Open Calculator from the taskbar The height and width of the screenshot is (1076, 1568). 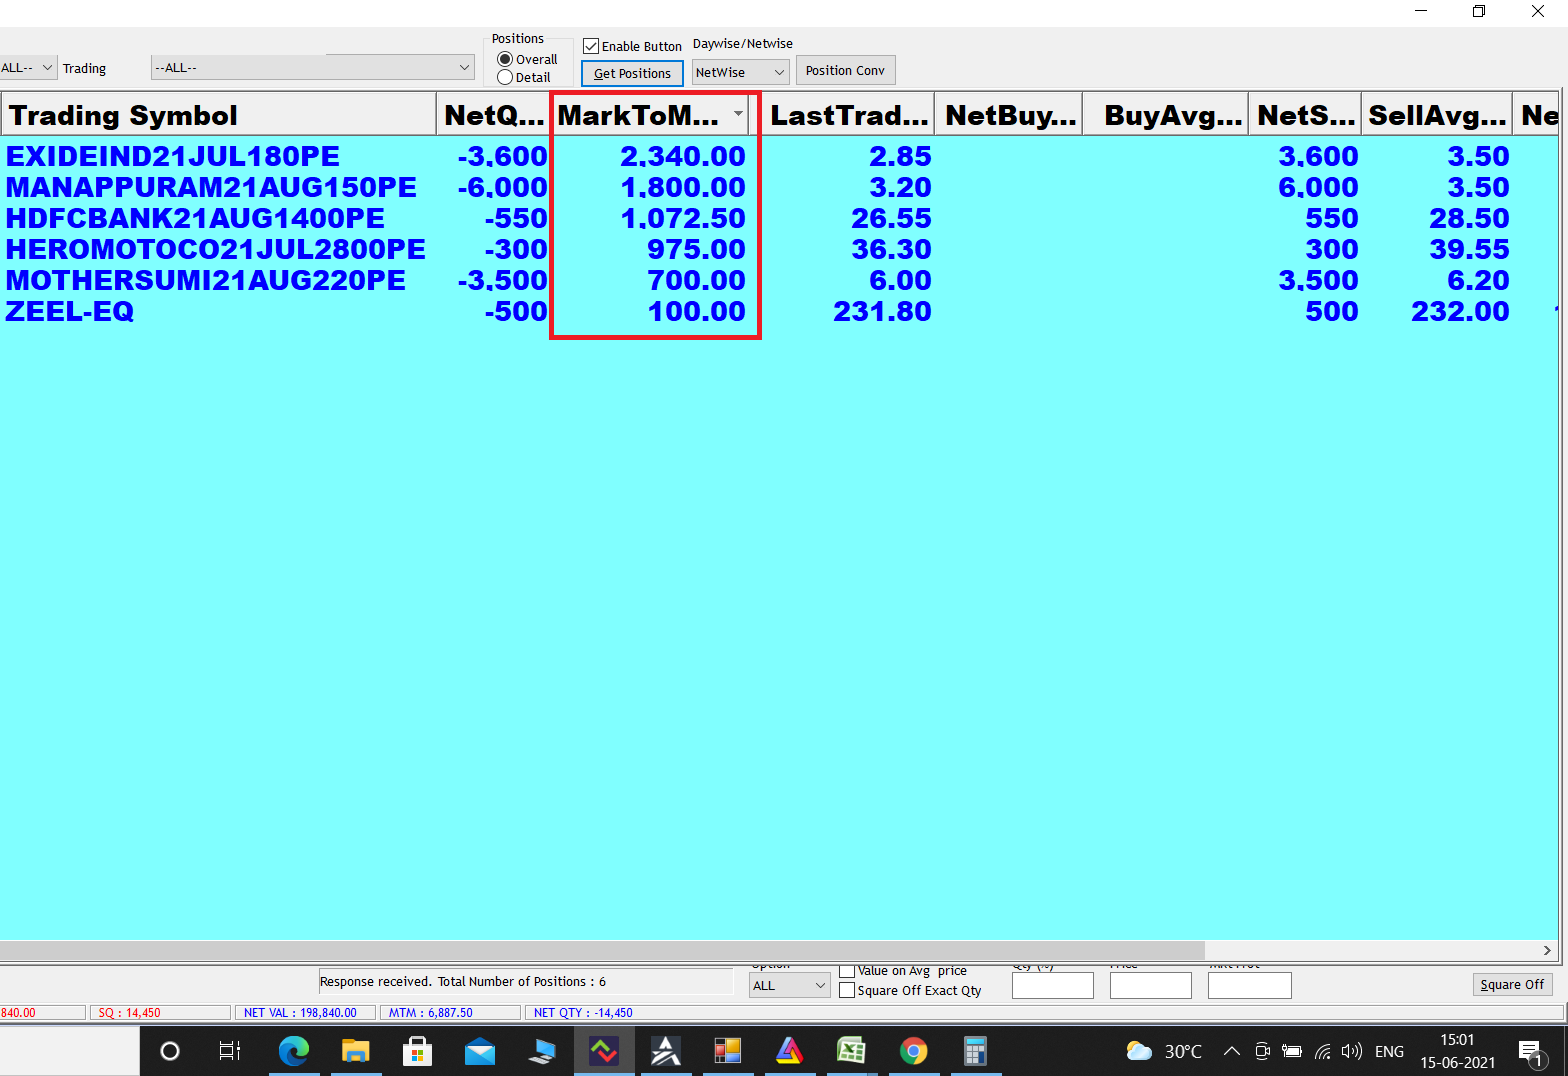(975, 1051)
